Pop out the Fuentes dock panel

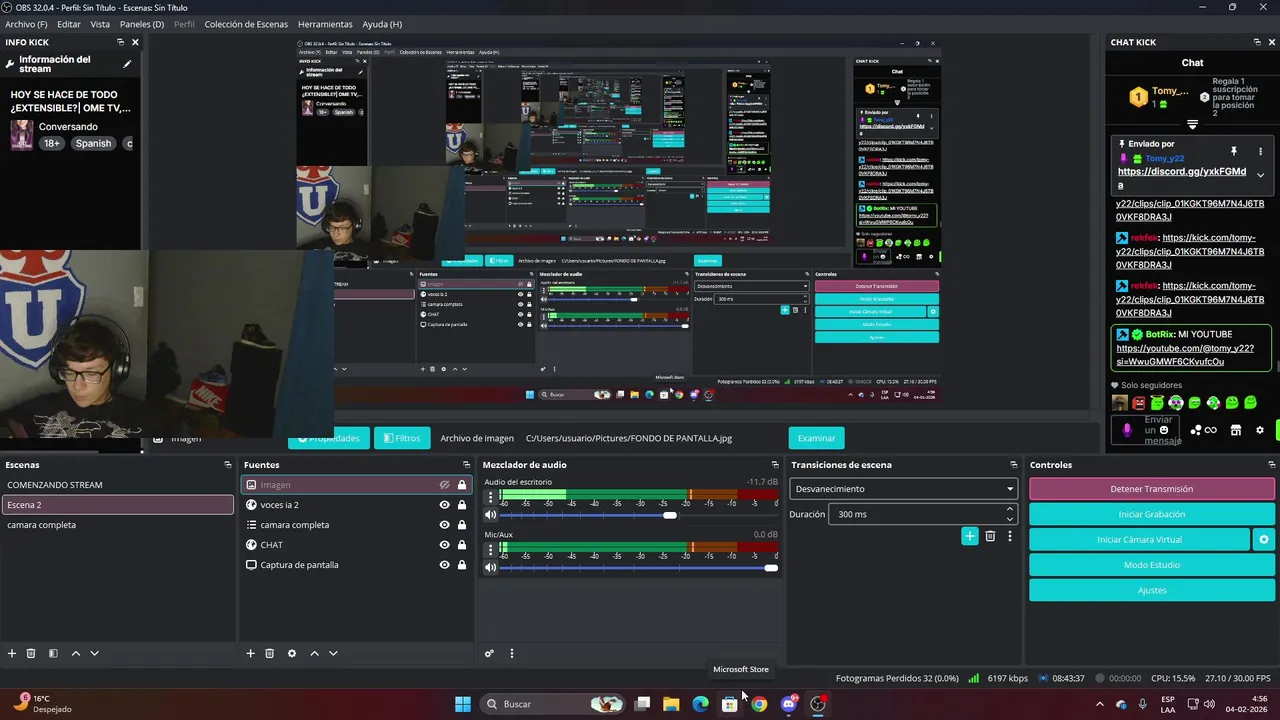466,465
